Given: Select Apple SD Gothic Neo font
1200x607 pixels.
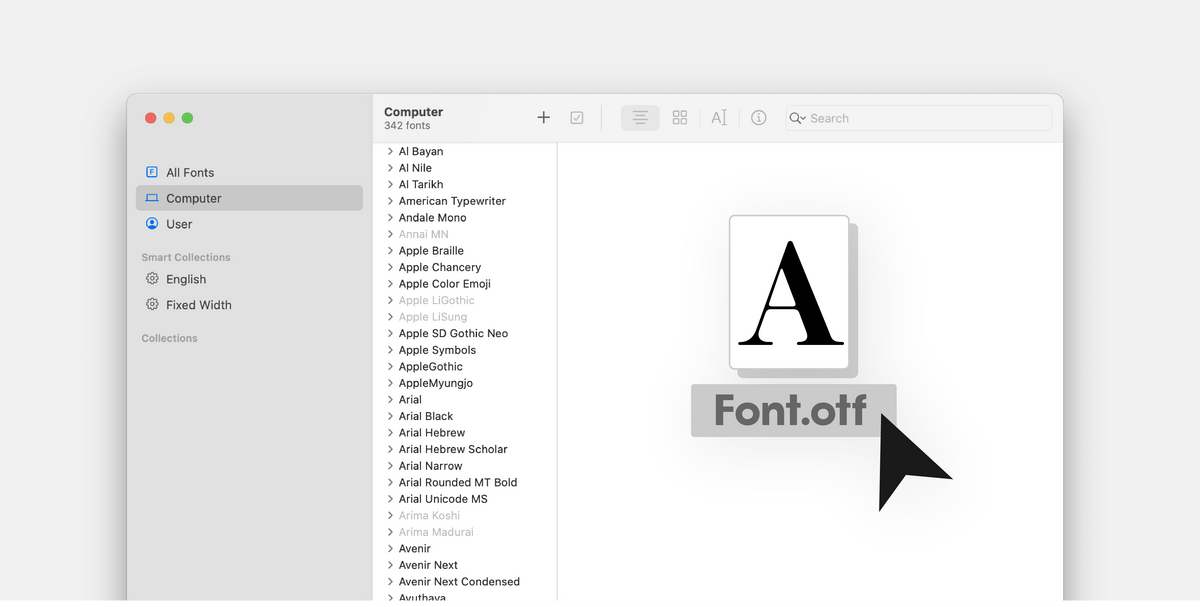Looking at the screenshot, I should [453, 333].
